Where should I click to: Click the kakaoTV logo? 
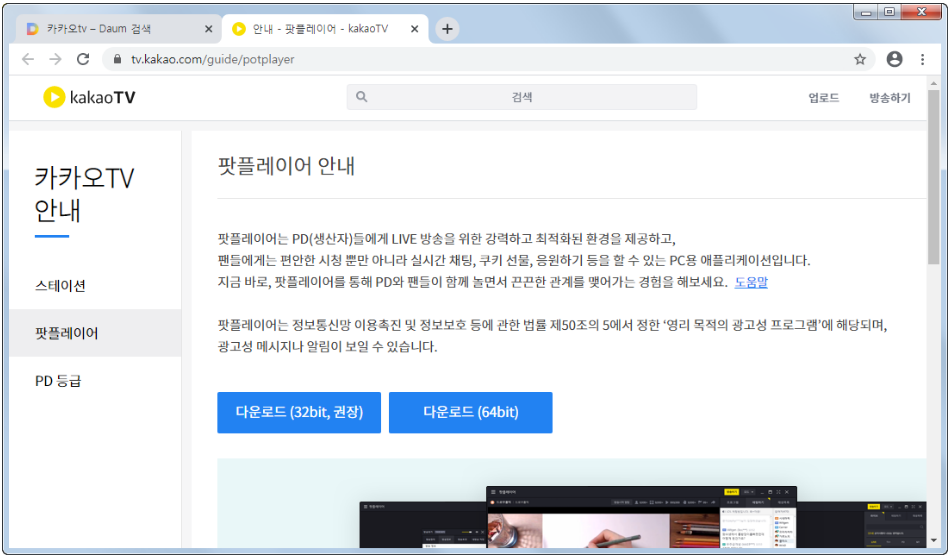(90, 97)
